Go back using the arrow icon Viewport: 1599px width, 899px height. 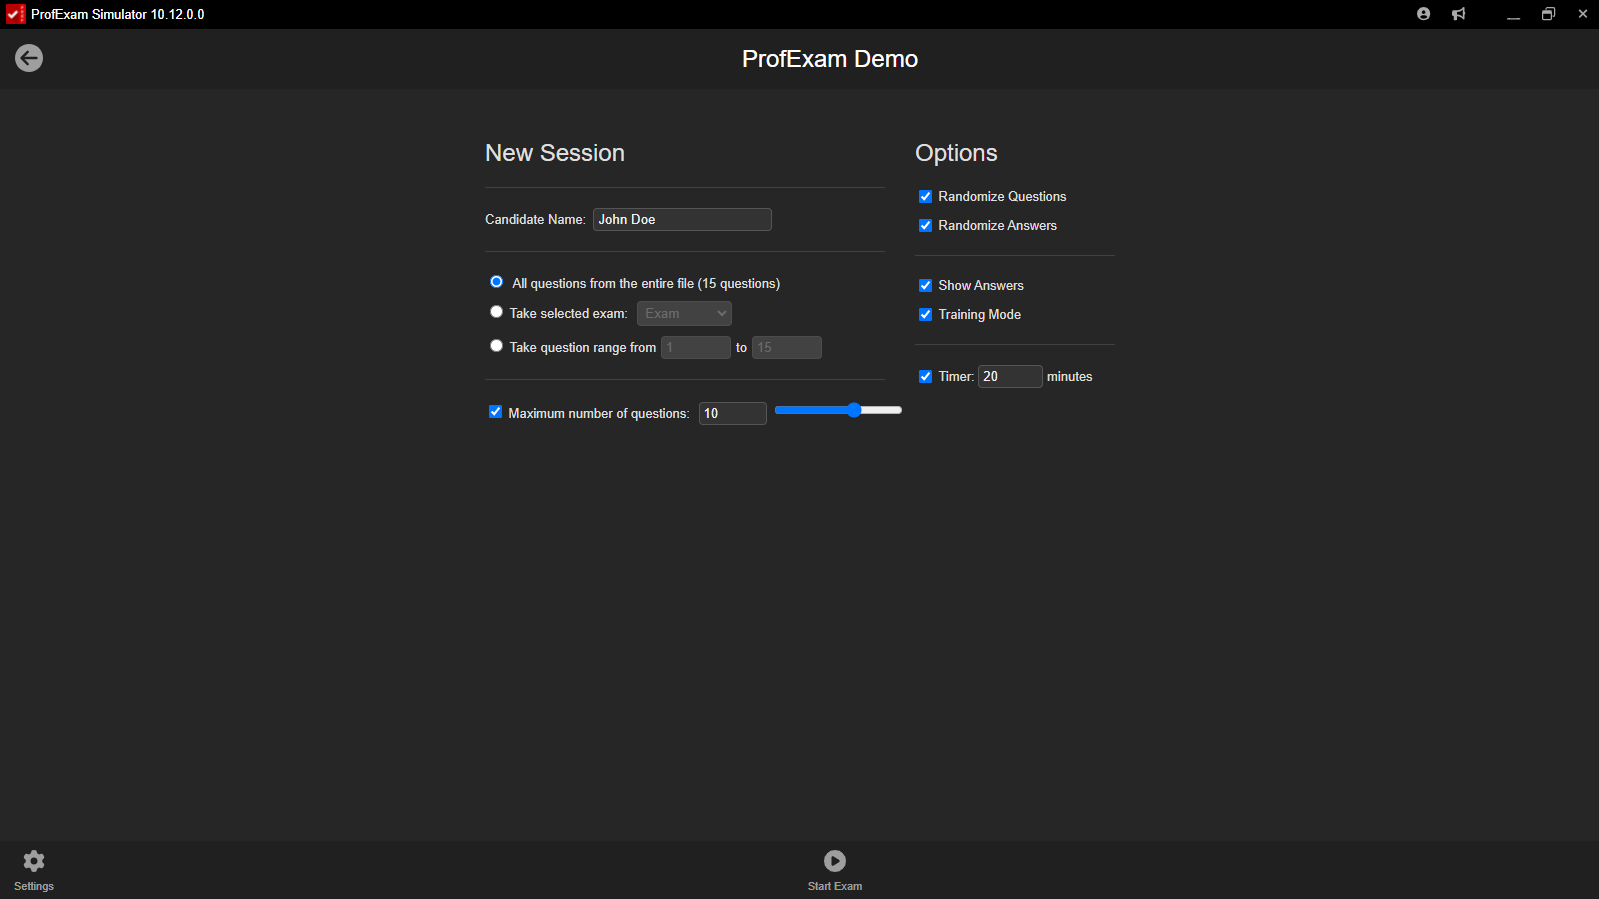click(x=29, y=58)
